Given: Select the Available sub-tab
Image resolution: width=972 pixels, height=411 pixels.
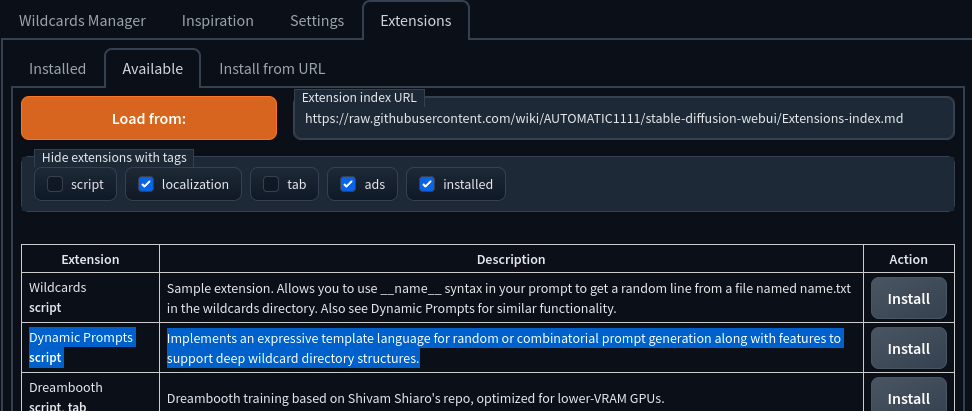Looking at the screenshot, I should pyautogui.click(x=152, y=69).
